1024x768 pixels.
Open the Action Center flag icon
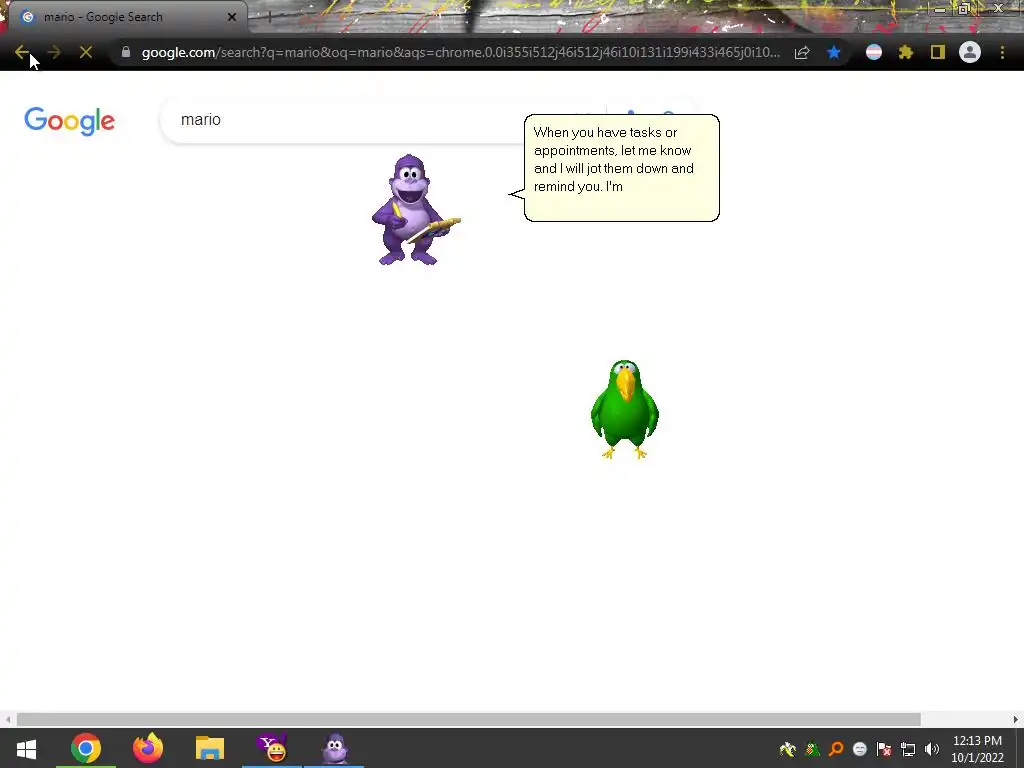pyautogui.click(x=884, y=749)
